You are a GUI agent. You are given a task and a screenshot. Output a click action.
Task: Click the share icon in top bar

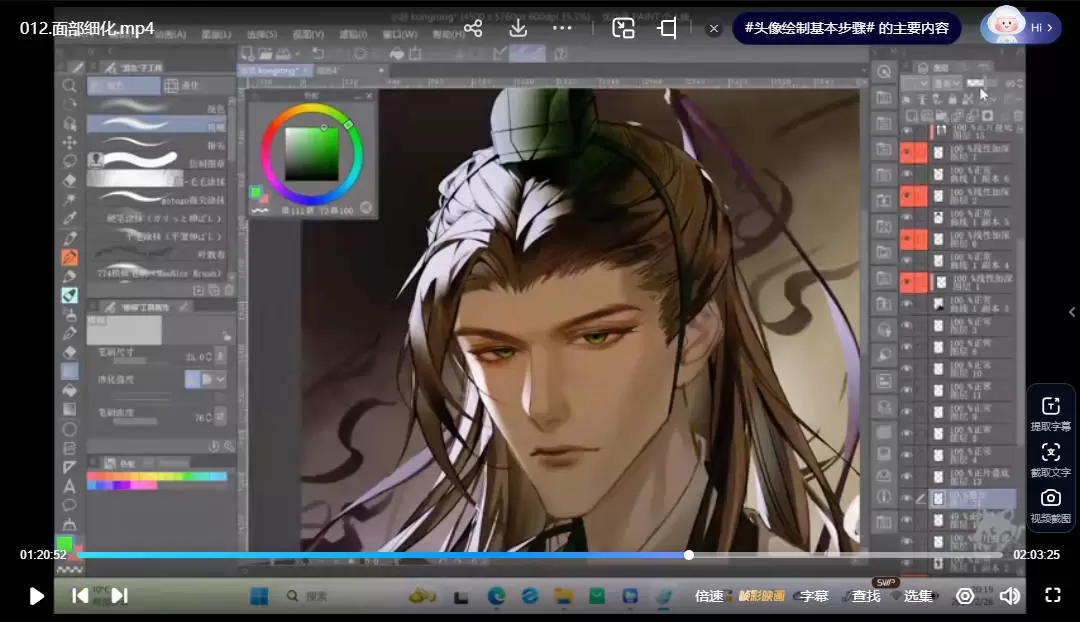(x=473, y=28)
